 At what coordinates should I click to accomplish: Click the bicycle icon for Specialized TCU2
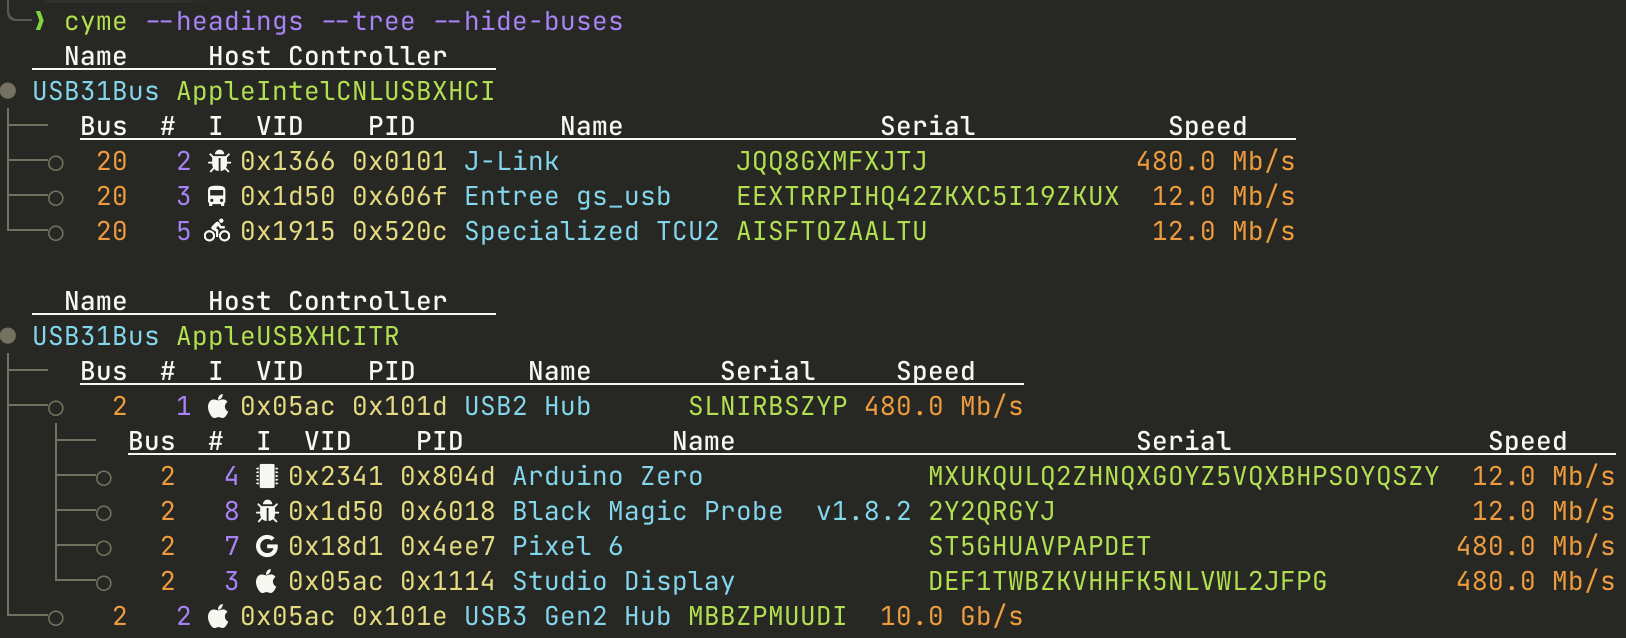click(217, 232)
